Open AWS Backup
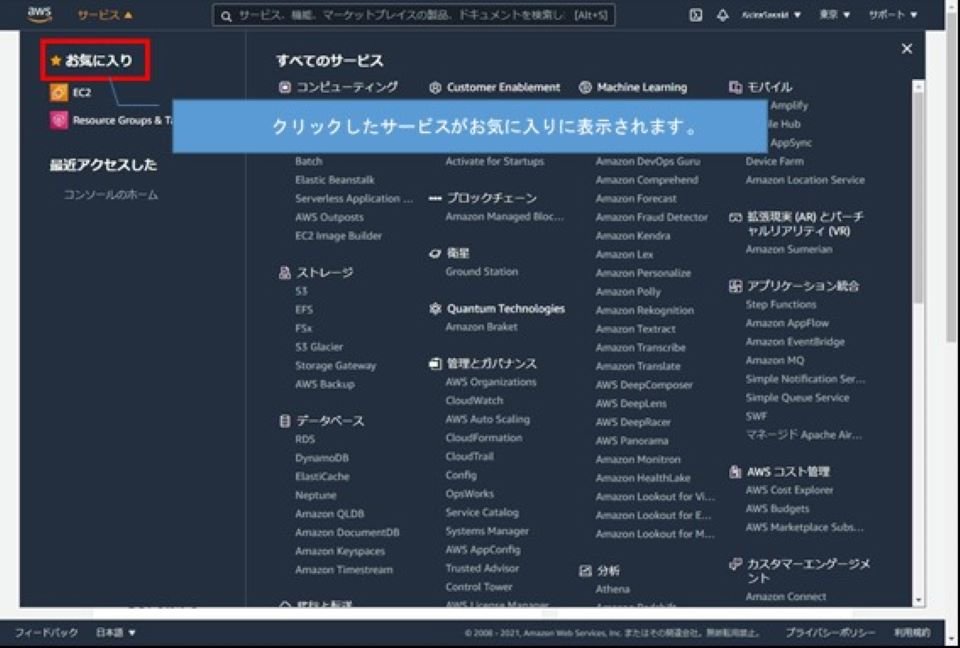 coord(325,384)
